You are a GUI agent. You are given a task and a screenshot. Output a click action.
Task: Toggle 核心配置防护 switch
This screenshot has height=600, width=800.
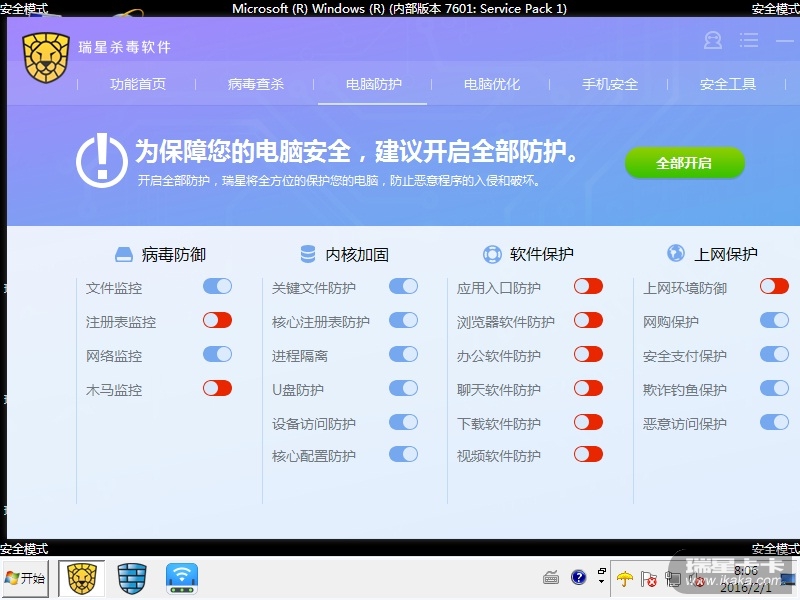click(x=403, y=455)
